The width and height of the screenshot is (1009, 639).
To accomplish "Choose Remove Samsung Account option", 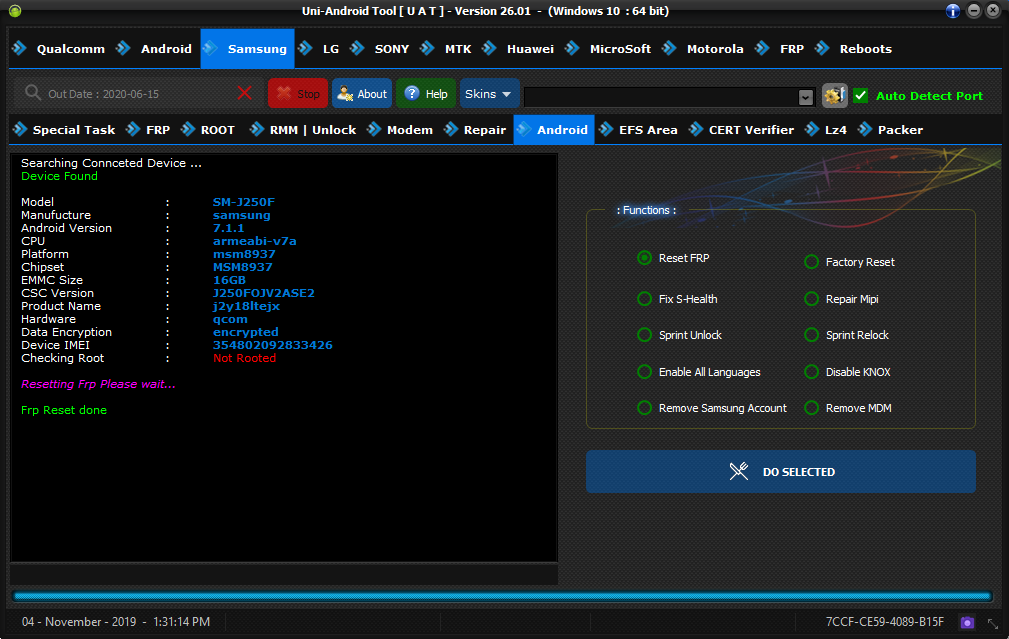I will 645,408.
